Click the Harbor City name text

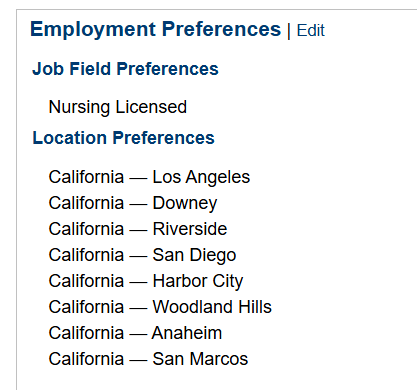(x=198, y=282)
